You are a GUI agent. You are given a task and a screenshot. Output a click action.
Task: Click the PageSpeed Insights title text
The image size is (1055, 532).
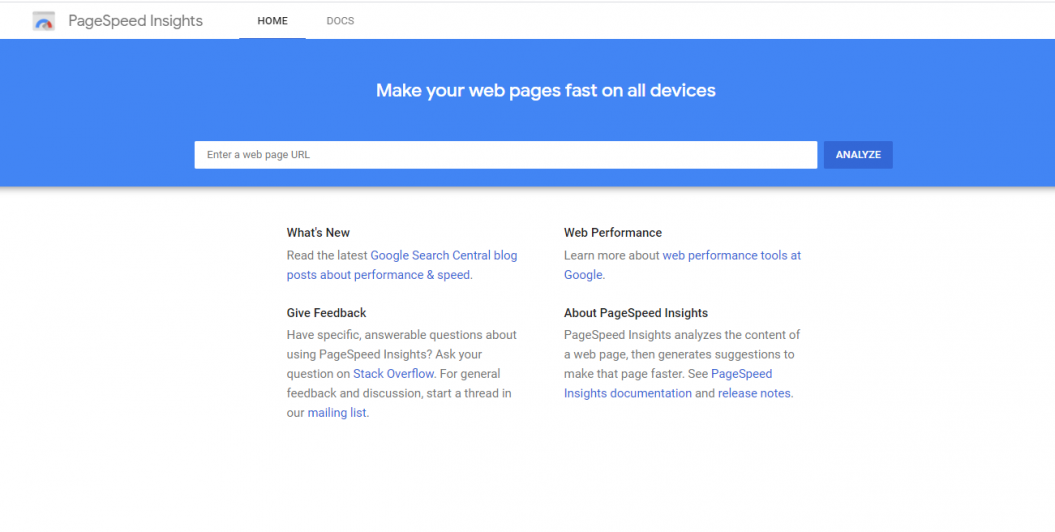[135, 21]
